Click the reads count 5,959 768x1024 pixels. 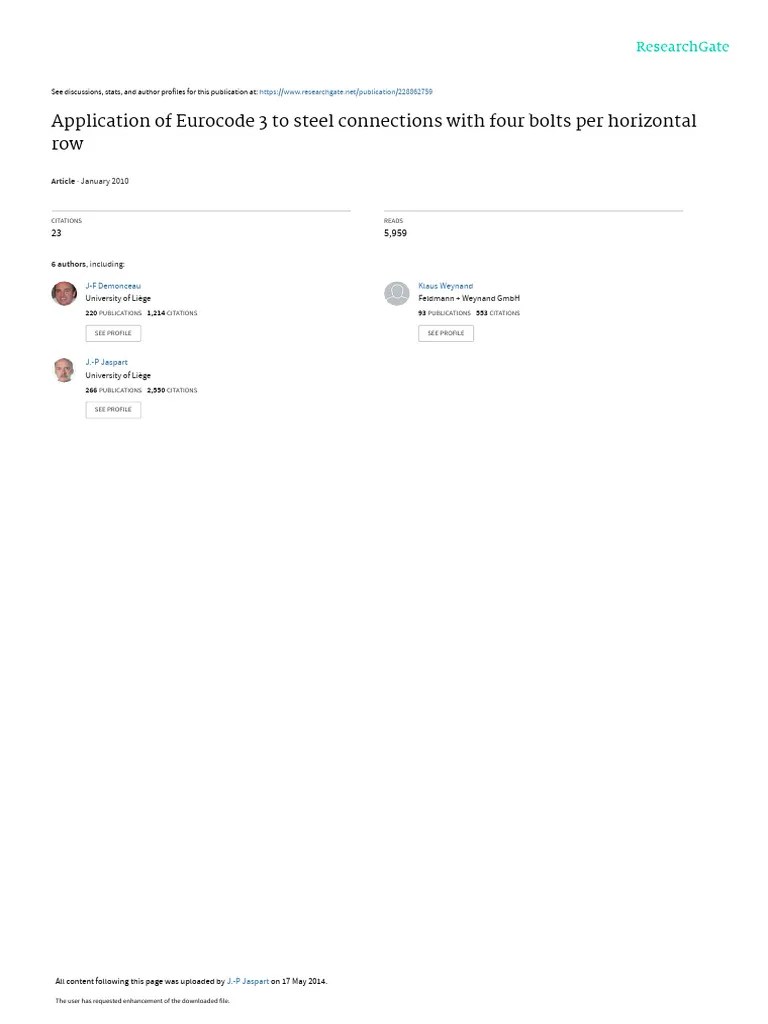(395, 232)
